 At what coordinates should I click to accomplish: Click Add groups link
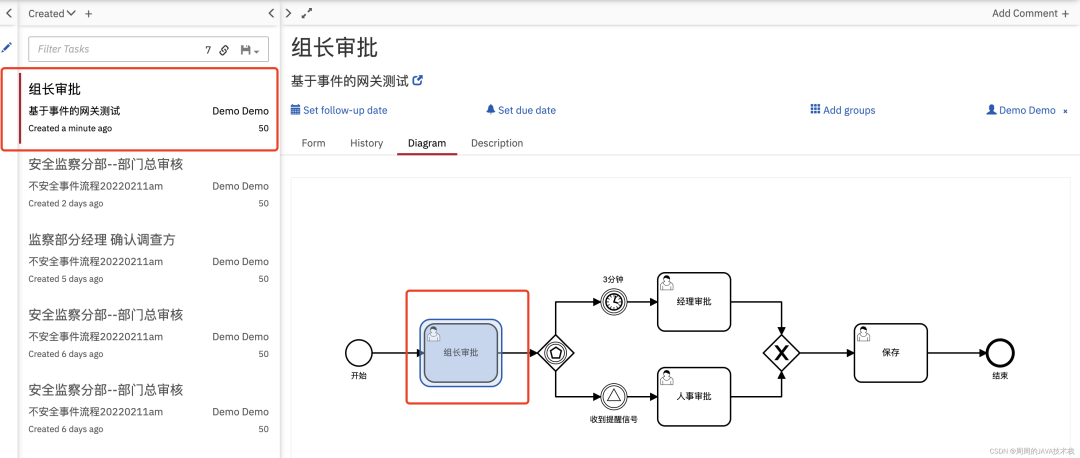click(x=843, y=110)
